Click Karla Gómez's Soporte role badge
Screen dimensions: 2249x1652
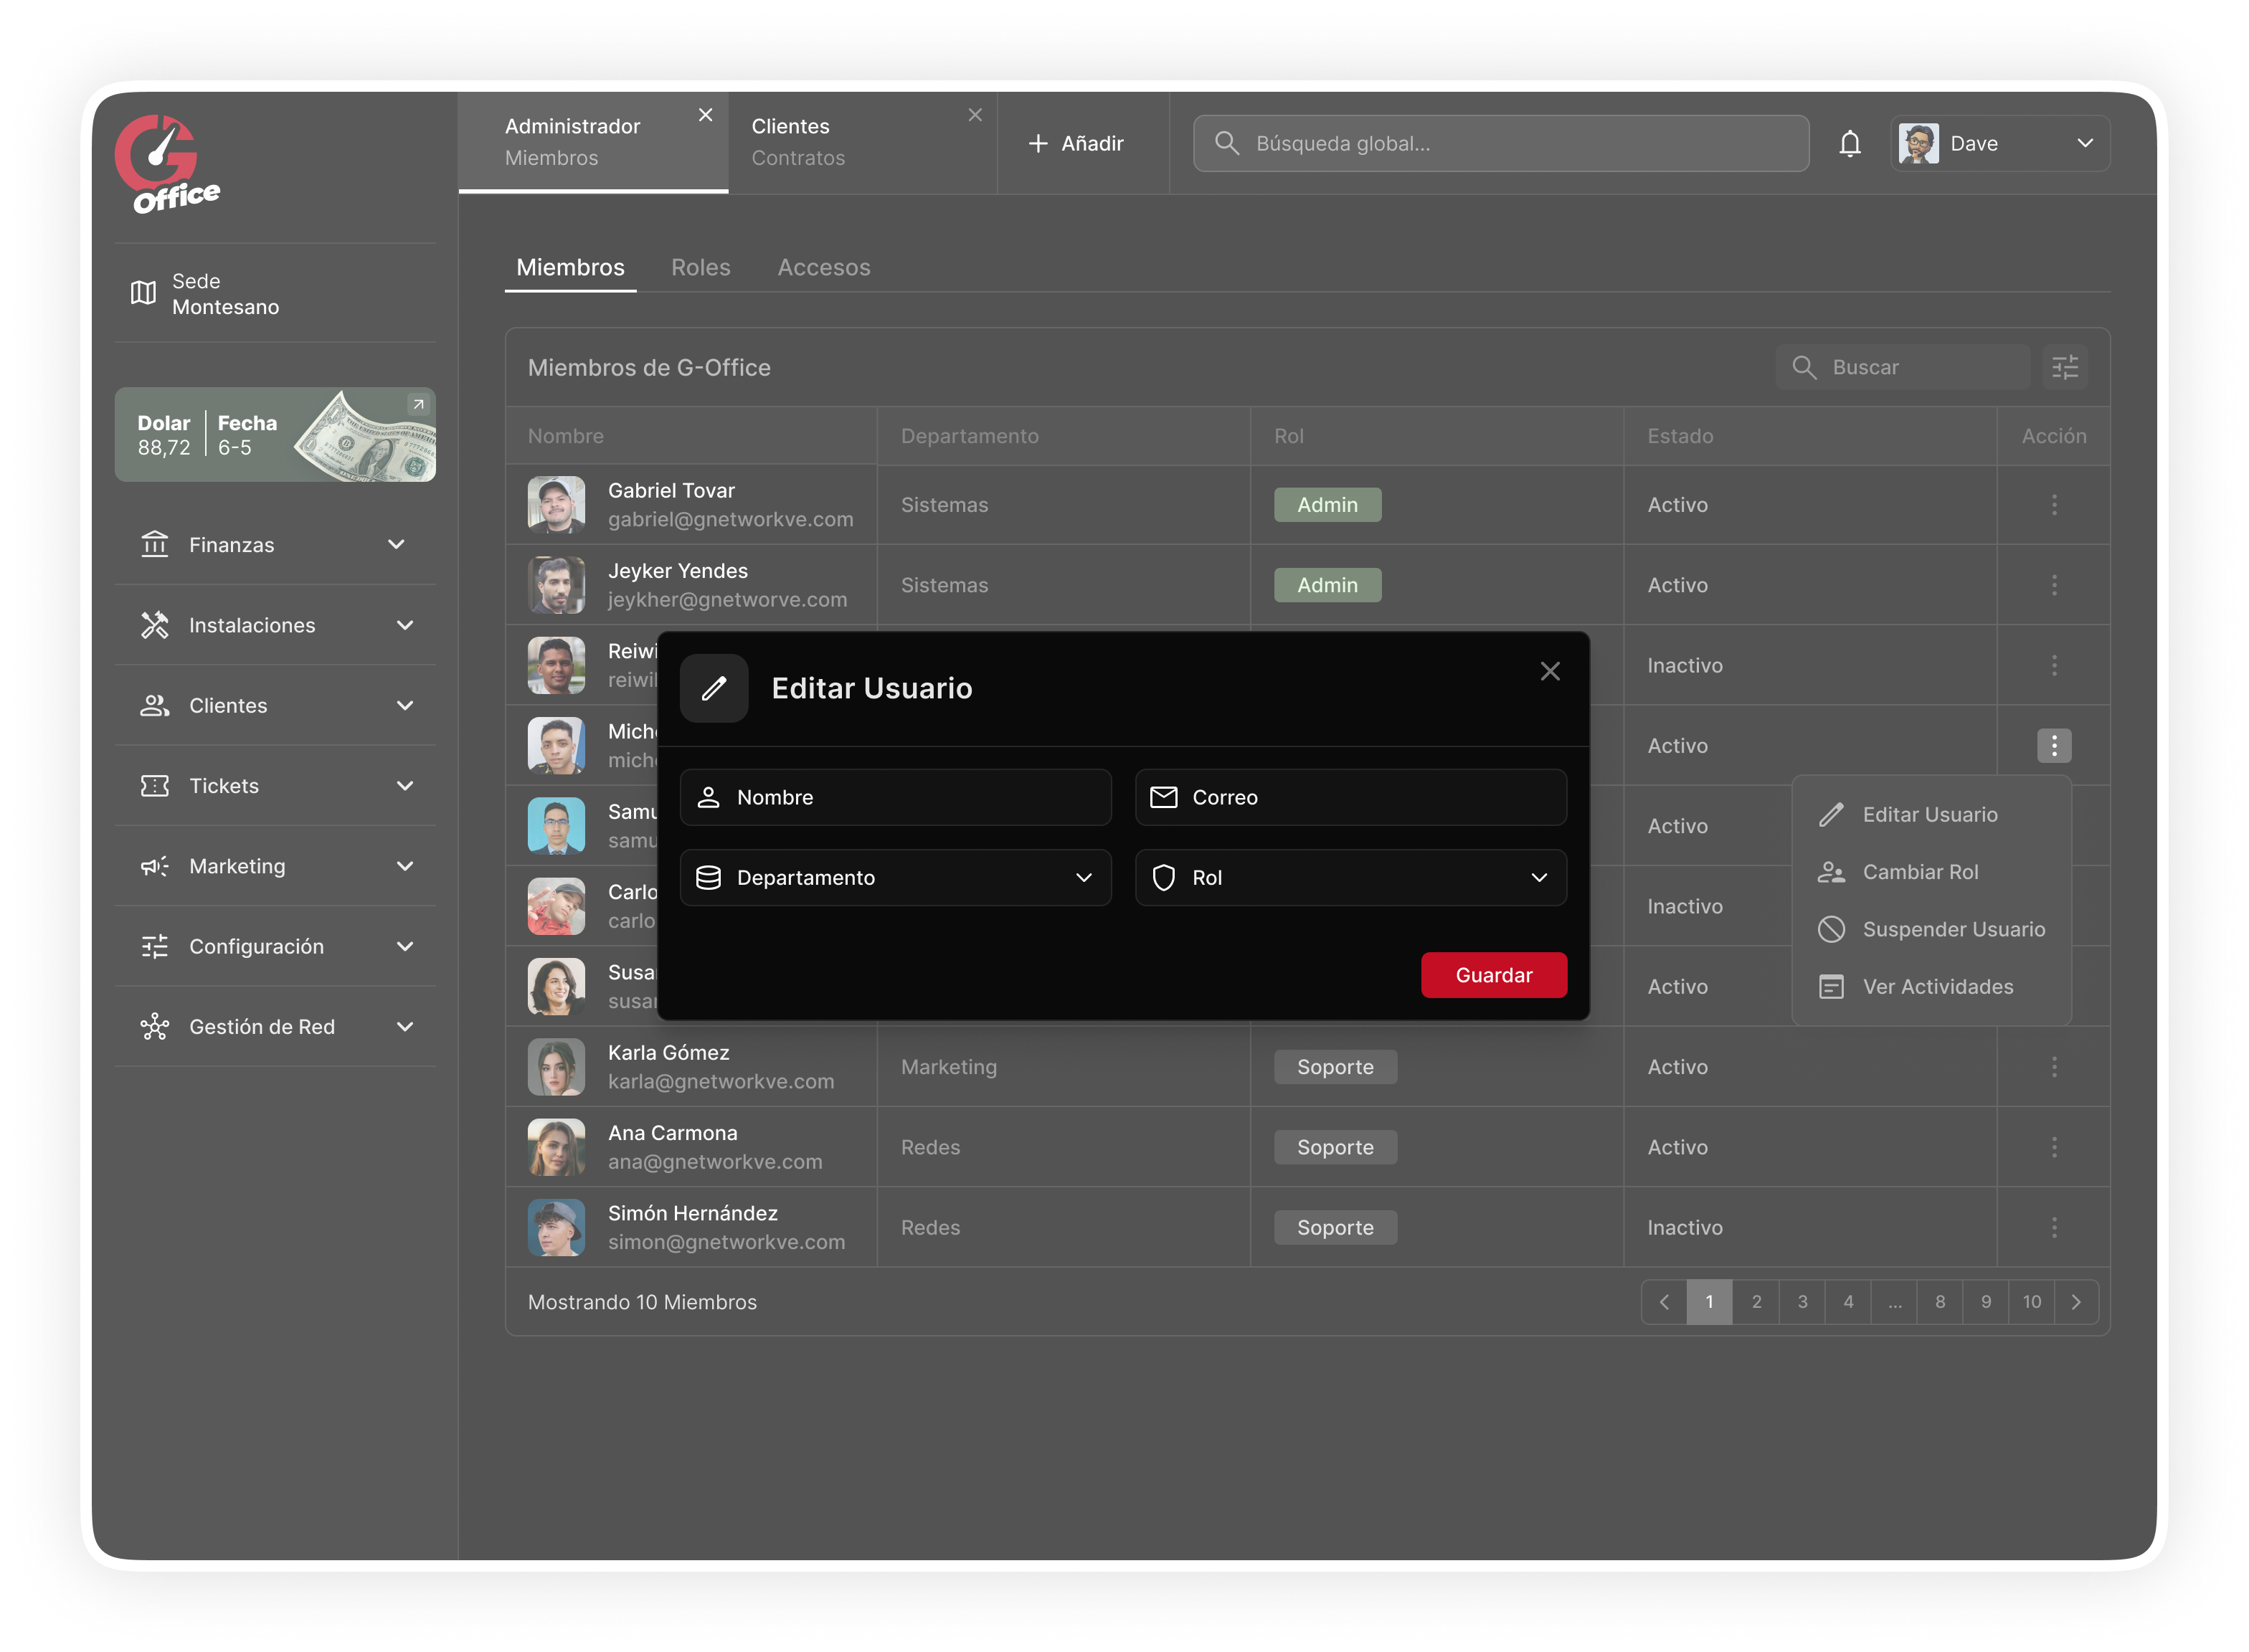click(1335, 1067)
